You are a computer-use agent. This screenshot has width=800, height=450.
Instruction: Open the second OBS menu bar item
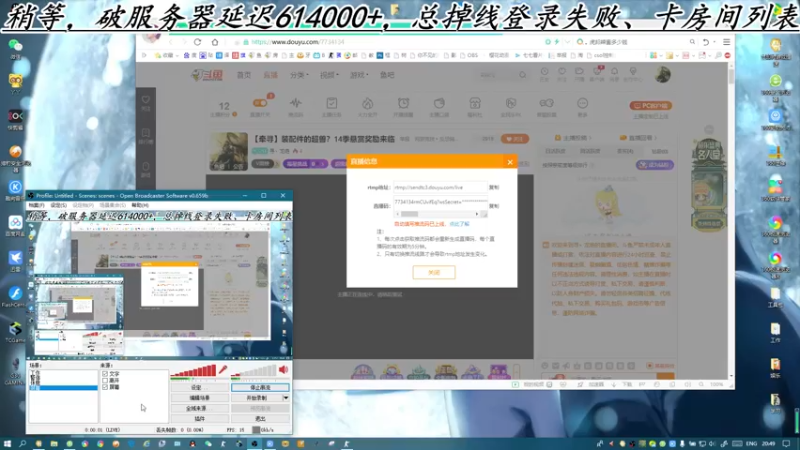tap(59, 205)
